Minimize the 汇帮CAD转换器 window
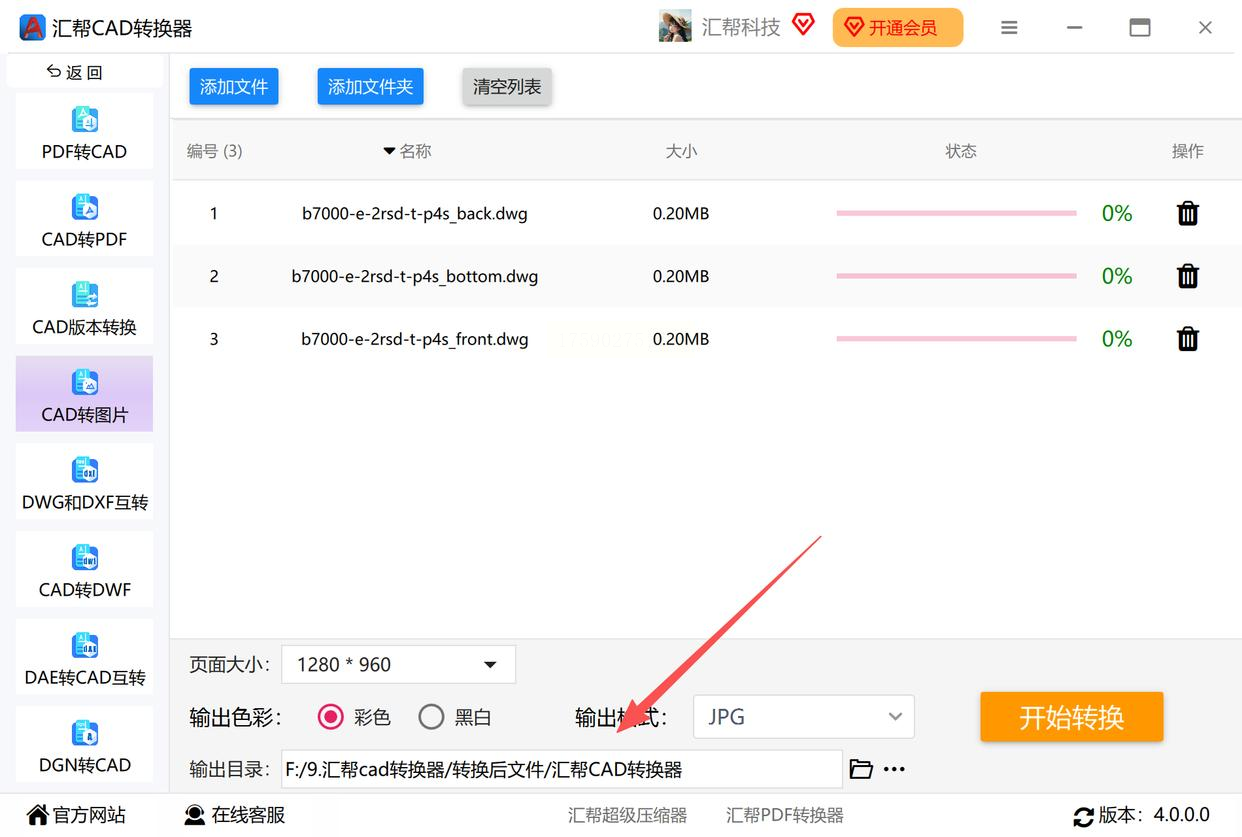Screen dimensions: 1242x837 click(x=1074, y=28)
